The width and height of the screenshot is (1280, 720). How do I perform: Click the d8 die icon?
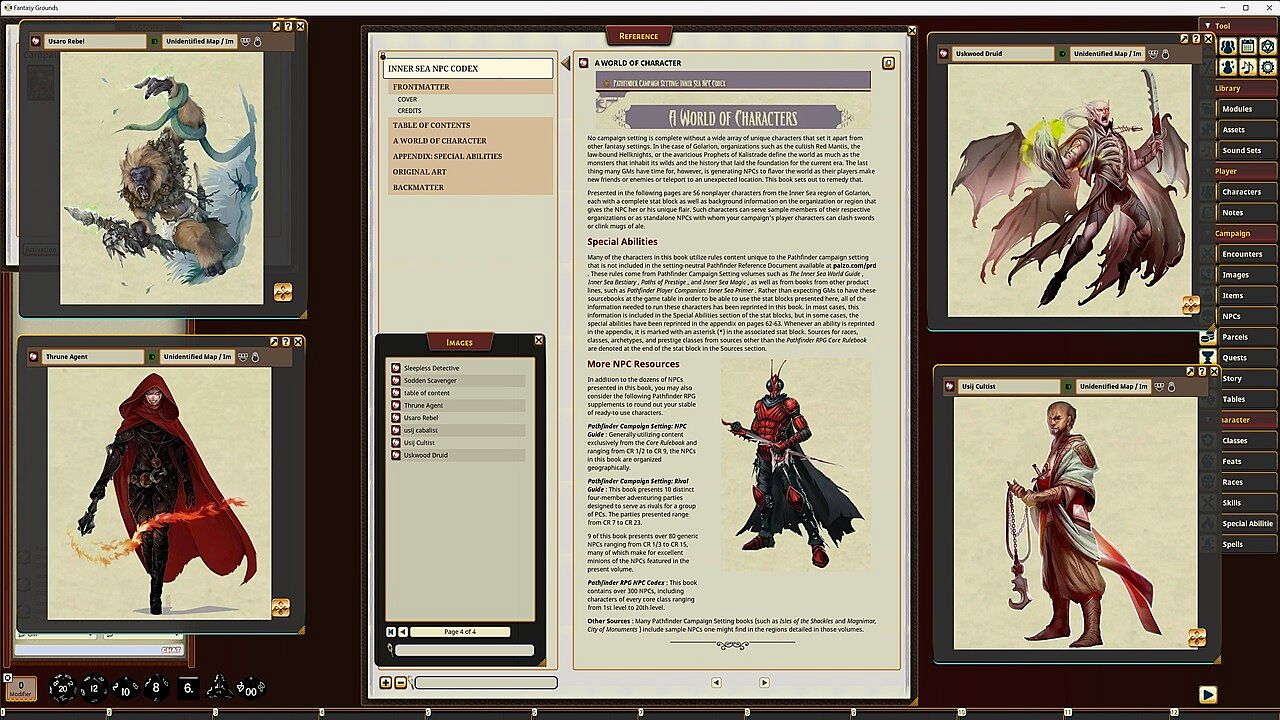pos(156,688)
